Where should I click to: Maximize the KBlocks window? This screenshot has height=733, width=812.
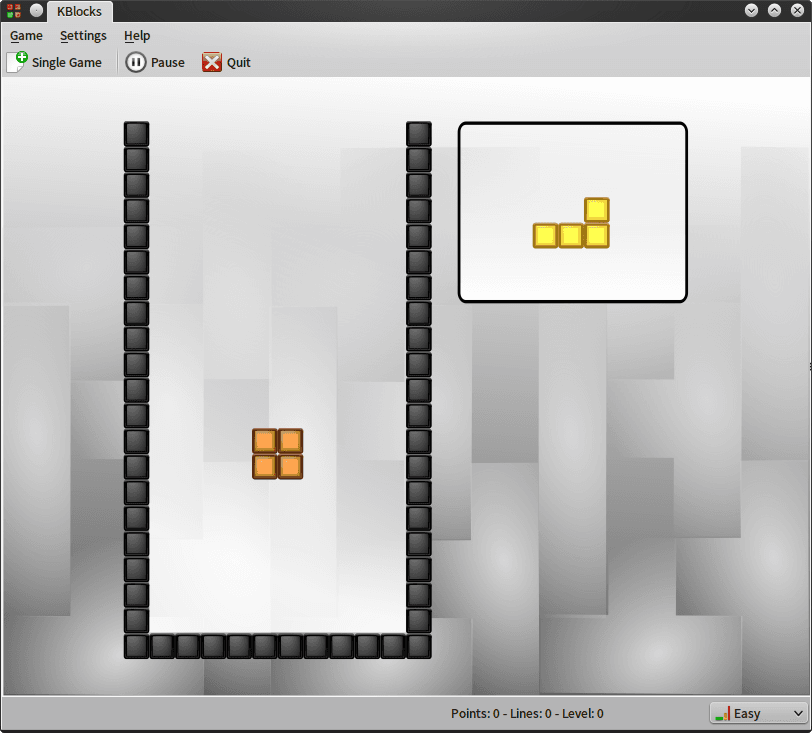tap(774, 10)
